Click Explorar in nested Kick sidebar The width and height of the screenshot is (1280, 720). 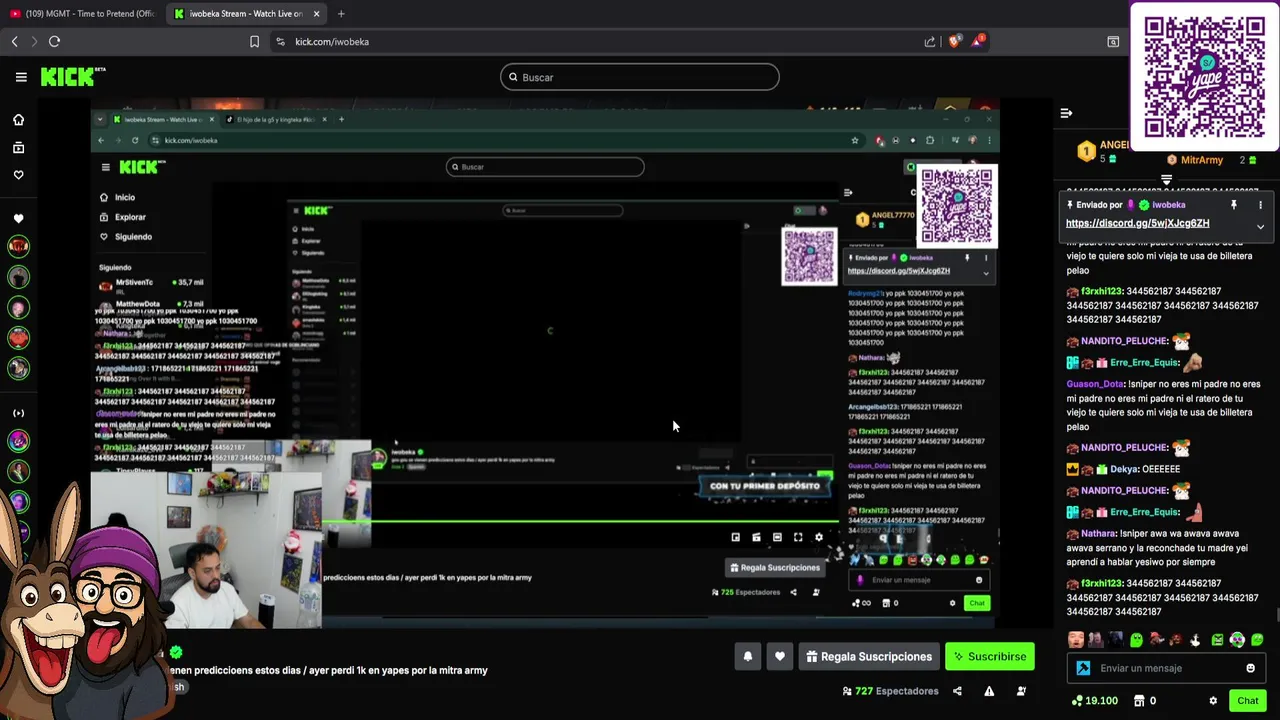pos(130,217)
